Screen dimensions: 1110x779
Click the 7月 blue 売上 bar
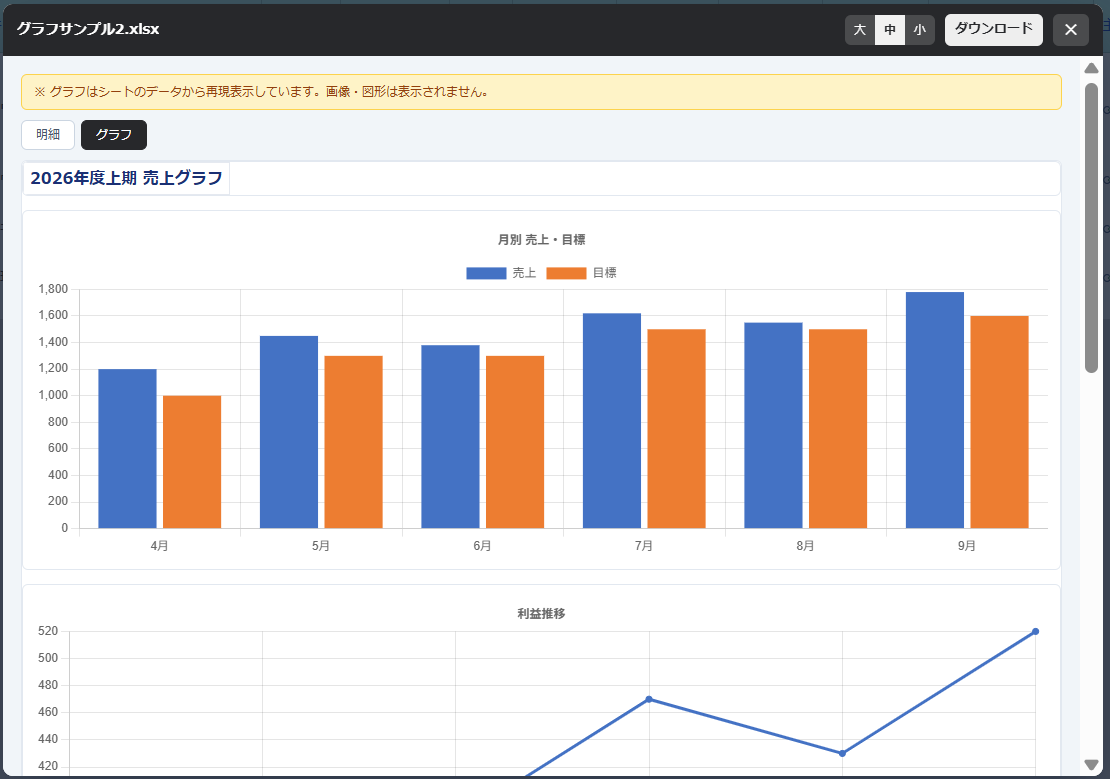pyautogui.click(x=612, y=421)
